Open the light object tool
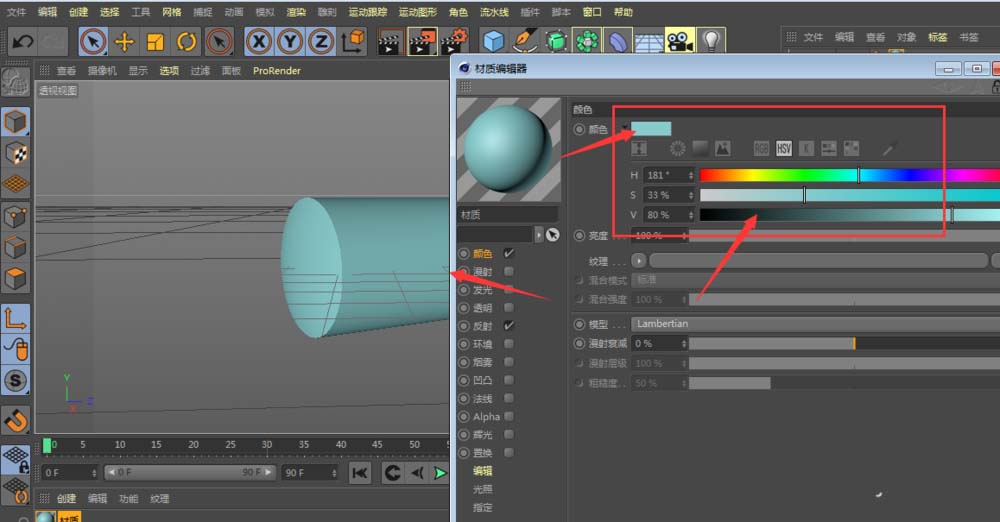Image resolution: width=1000 pixels, height=522 pixels. click(710, 41)
